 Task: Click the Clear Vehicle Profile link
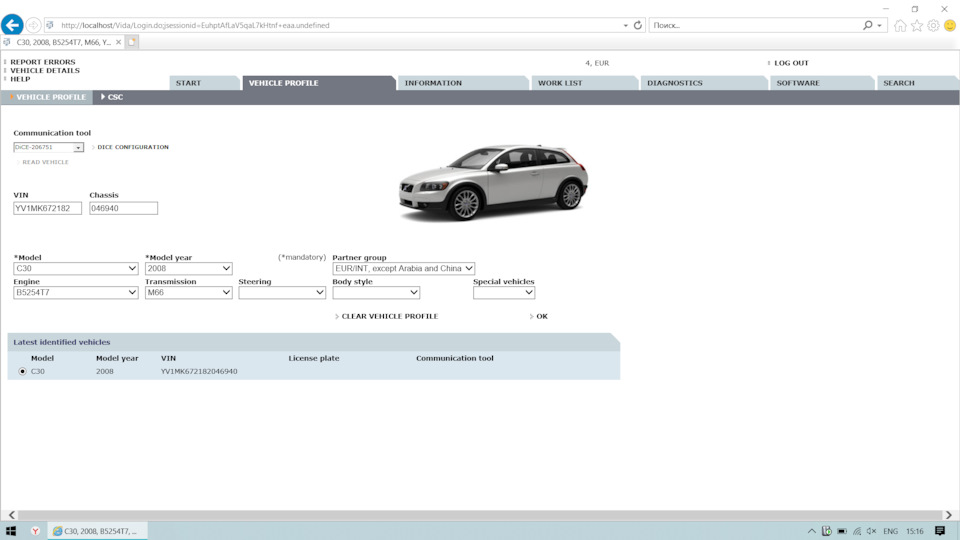[389, 316]
